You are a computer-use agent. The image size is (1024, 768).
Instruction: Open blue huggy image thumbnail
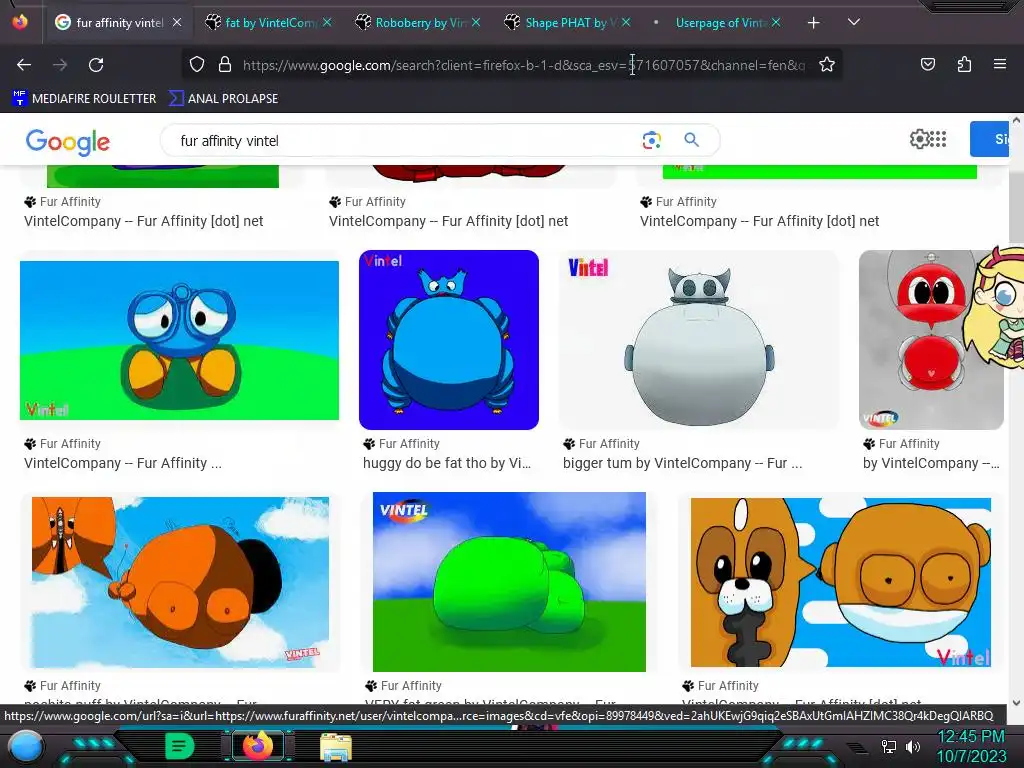(x=449, y=340)
